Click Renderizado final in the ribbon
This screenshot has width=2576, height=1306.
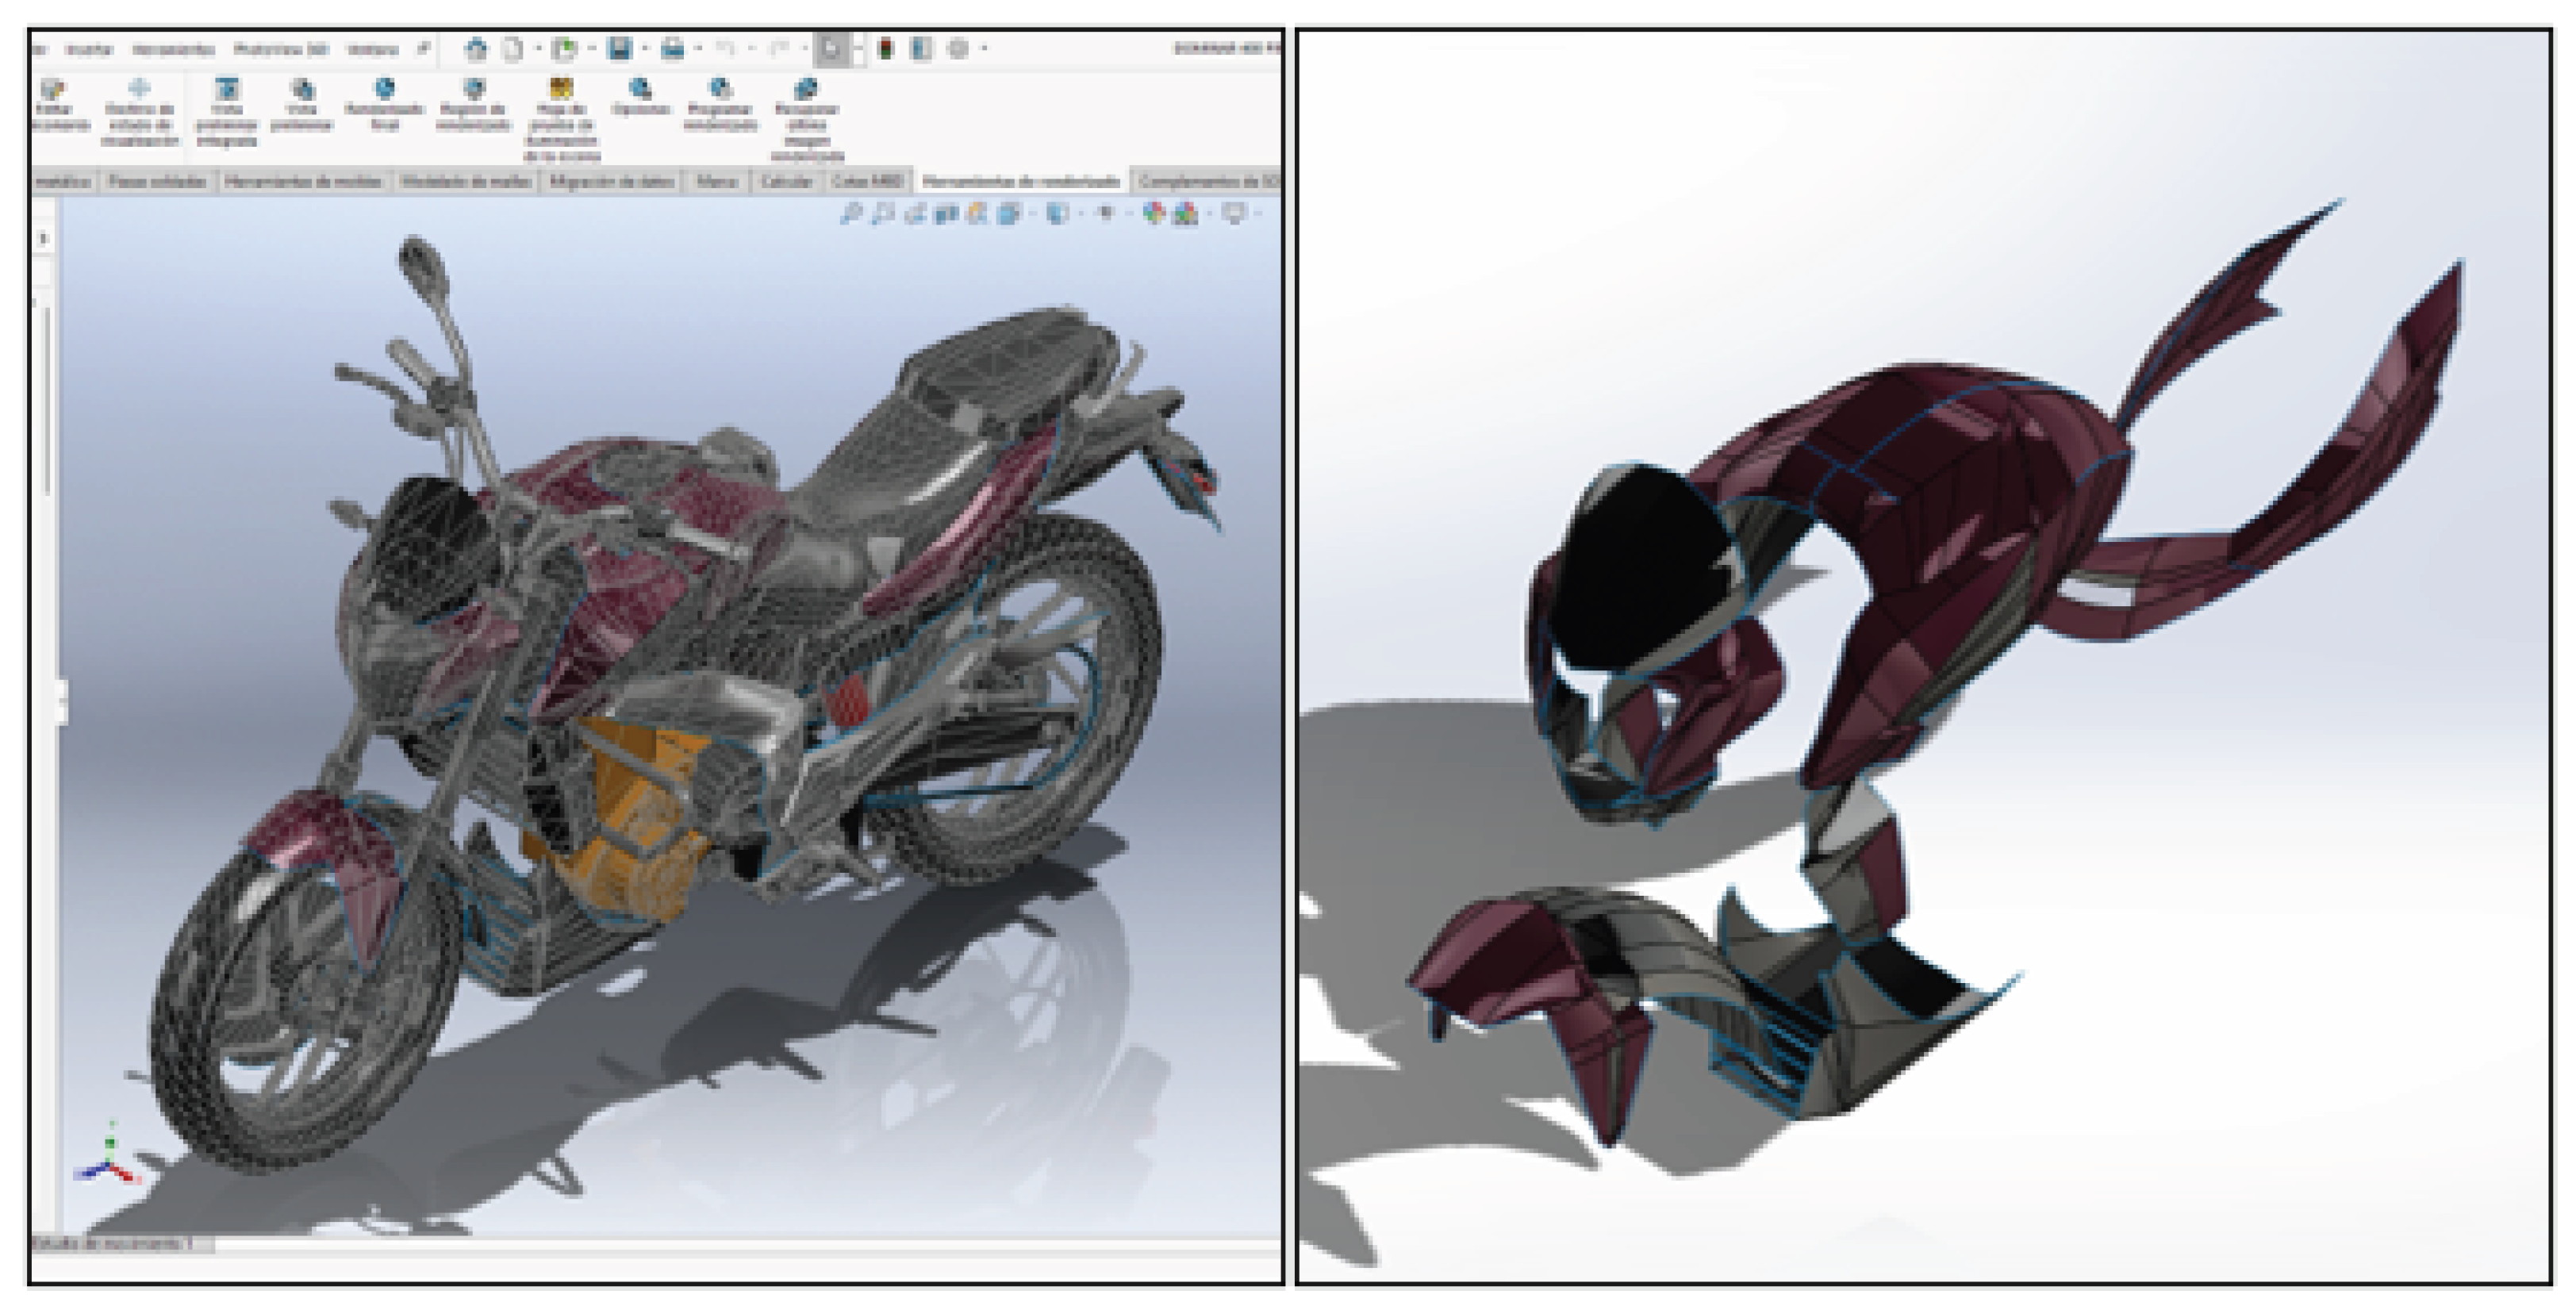point(385,103)
